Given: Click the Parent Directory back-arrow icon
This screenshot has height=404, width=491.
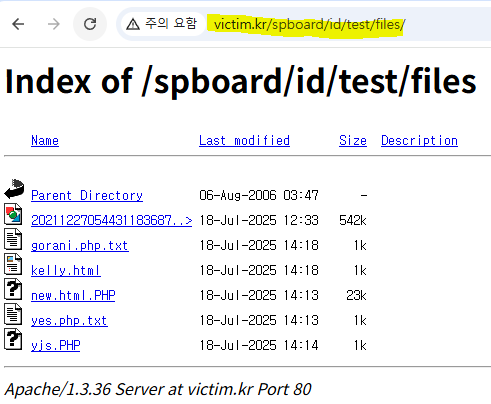Looking at the screenshot, I should (x=14, y=189).
